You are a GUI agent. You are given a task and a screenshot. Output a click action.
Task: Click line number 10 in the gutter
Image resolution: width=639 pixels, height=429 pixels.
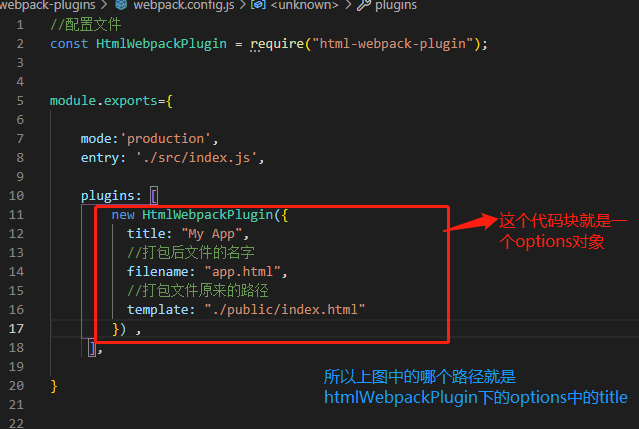16,196
